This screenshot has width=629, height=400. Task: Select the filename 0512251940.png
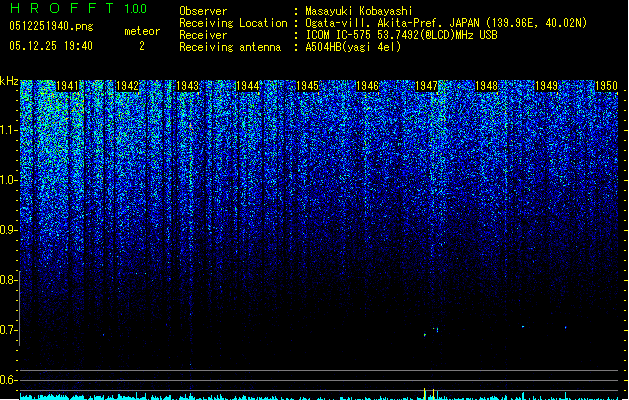click(51, 26)
